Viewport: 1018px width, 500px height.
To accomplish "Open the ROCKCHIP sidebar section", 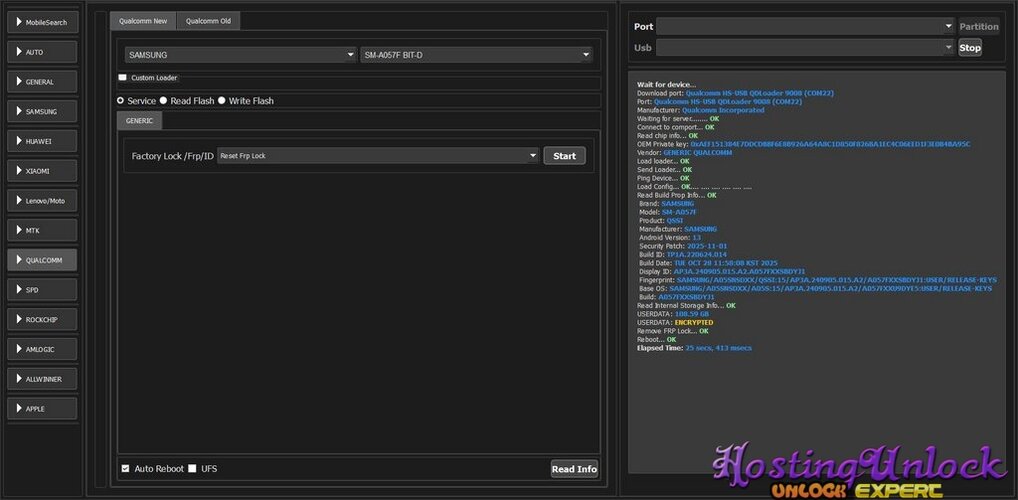I will pos(42,319).
